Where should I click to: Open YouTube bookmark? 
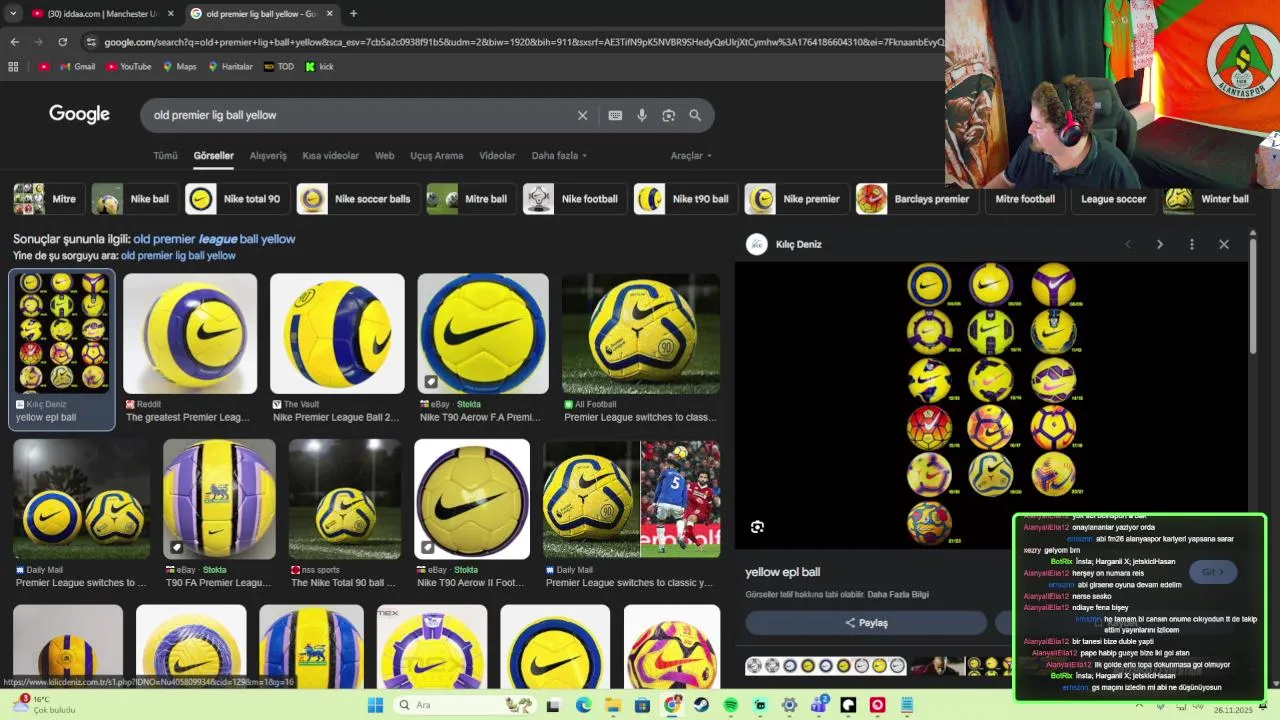[128, 67]
